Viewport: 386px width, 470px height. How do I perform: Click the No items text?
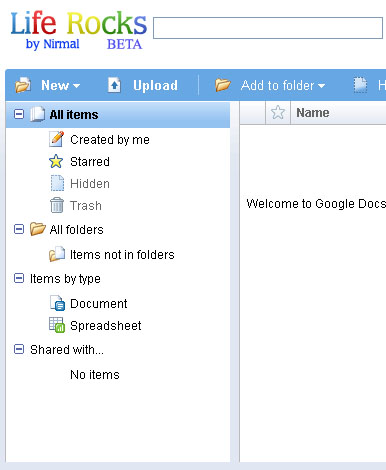(95, 375)
